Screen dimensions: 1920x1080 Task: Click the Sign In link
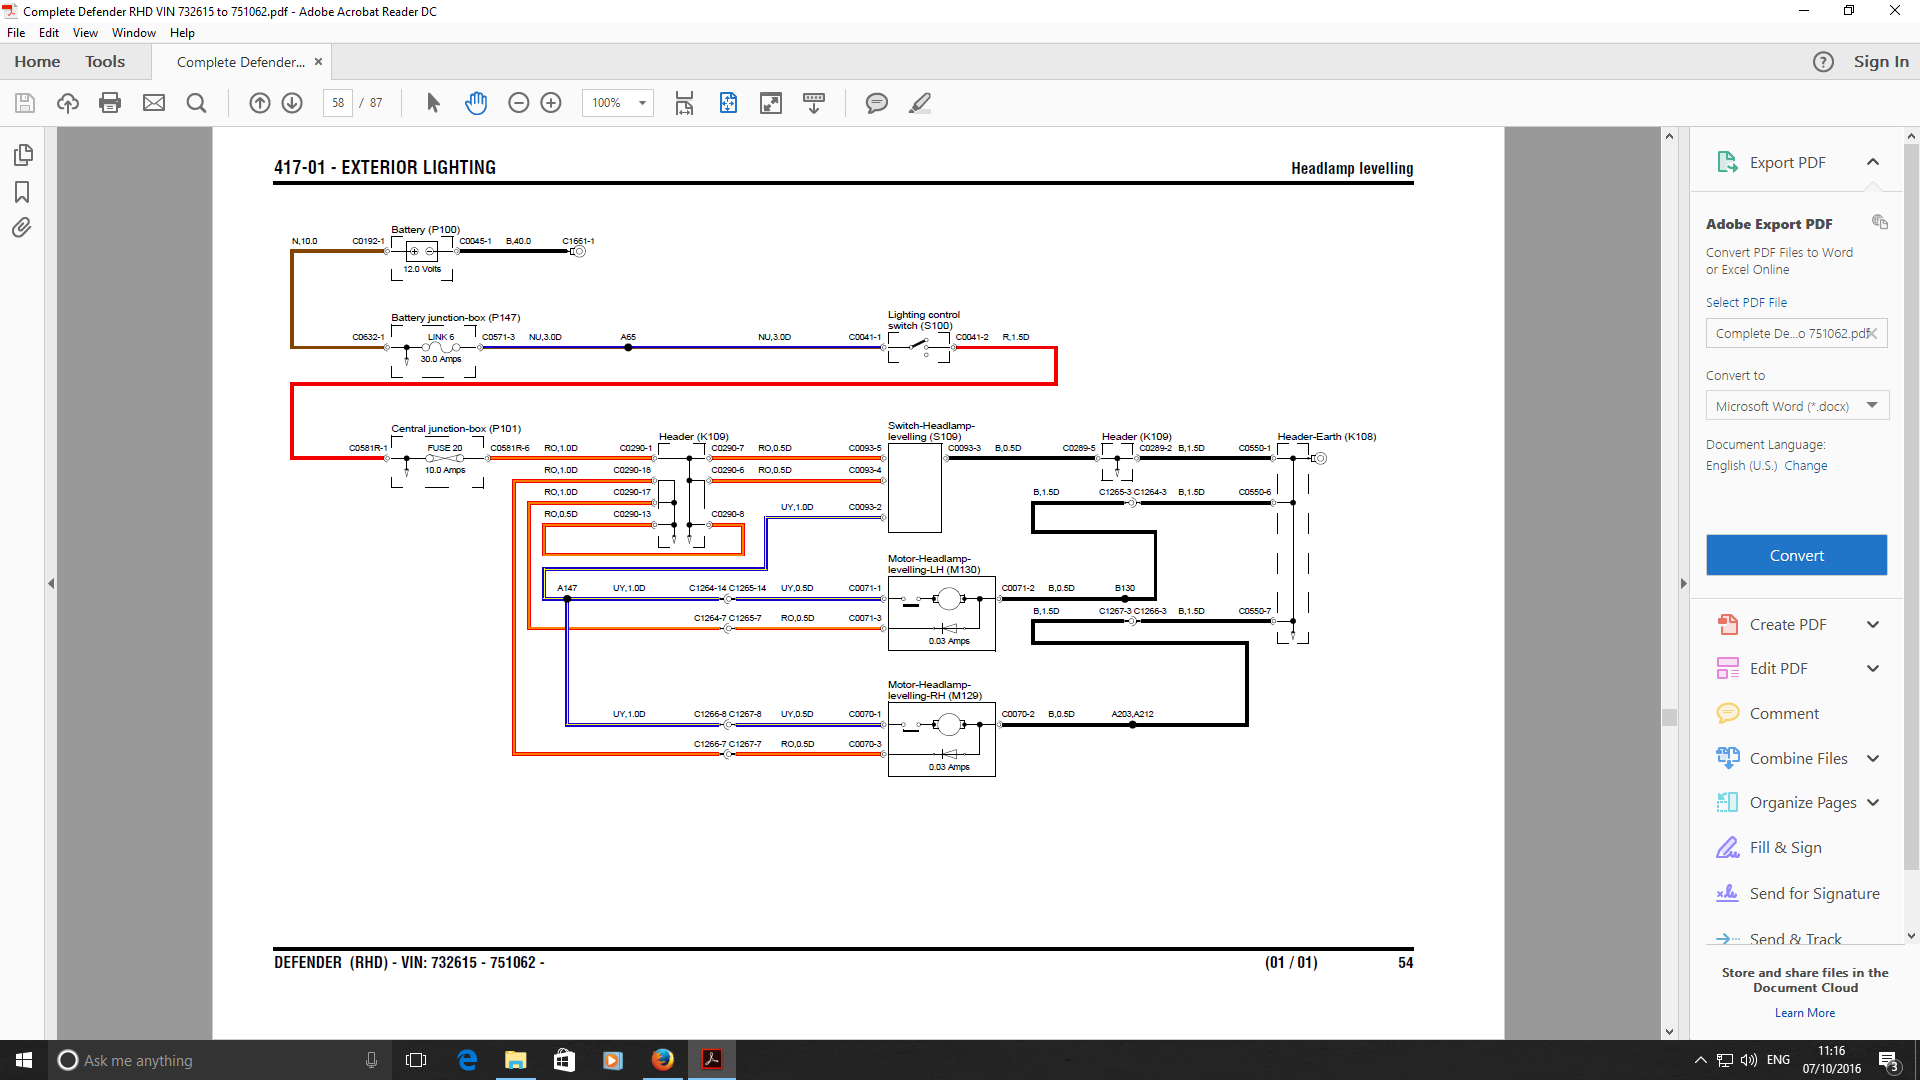pyautogui.click(x=1881, y=62)
